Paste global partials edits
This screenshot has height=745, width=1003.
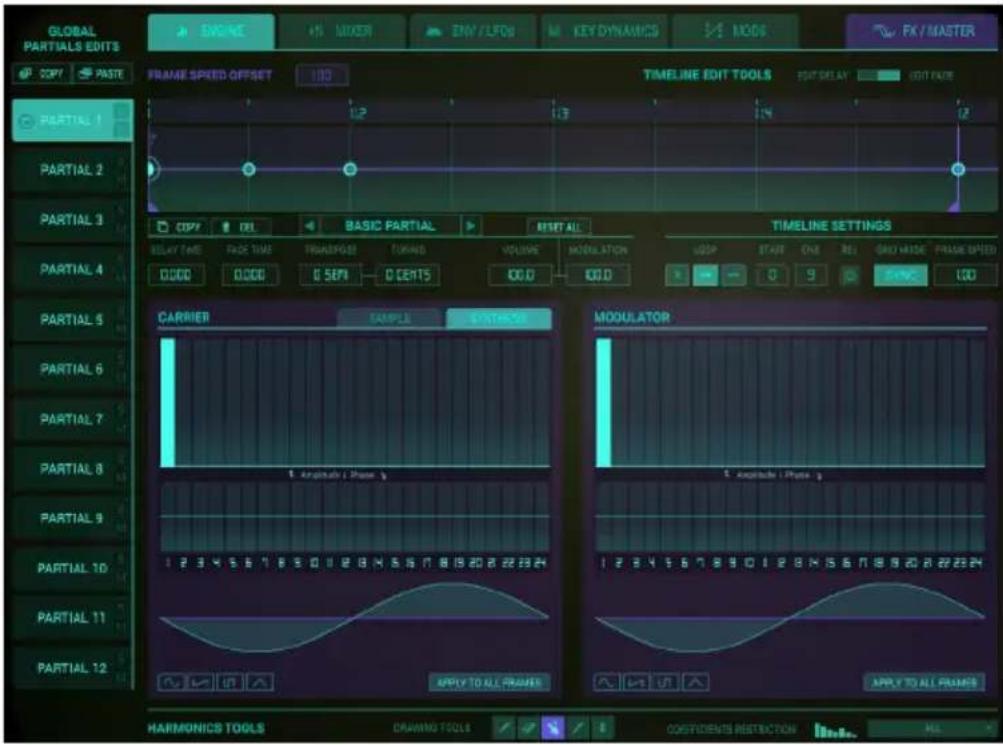[102, 74]
